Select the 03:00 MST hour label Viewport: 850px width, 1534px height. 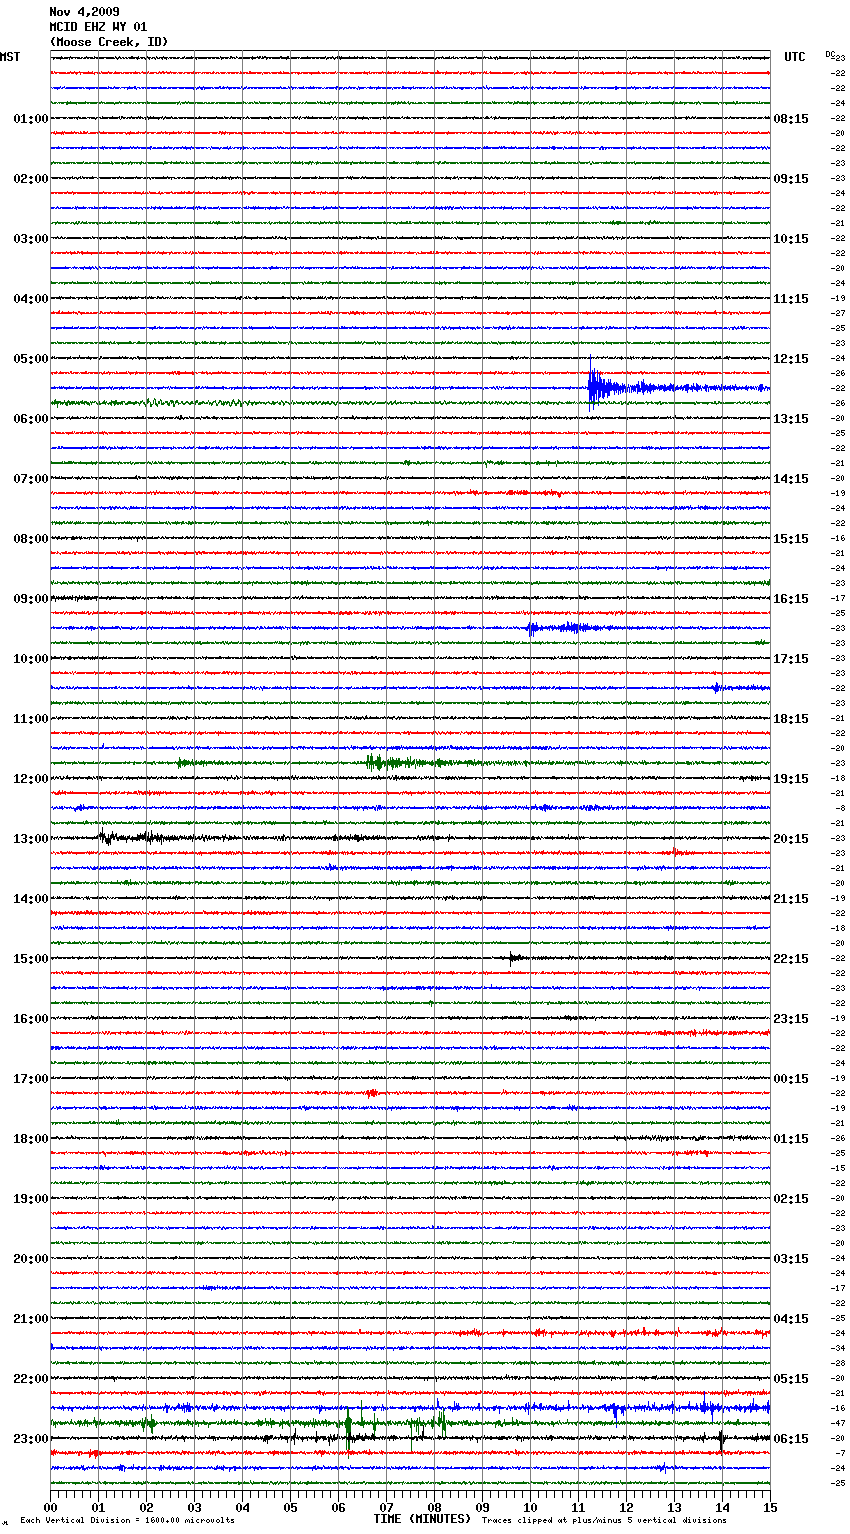pos(30,239)
